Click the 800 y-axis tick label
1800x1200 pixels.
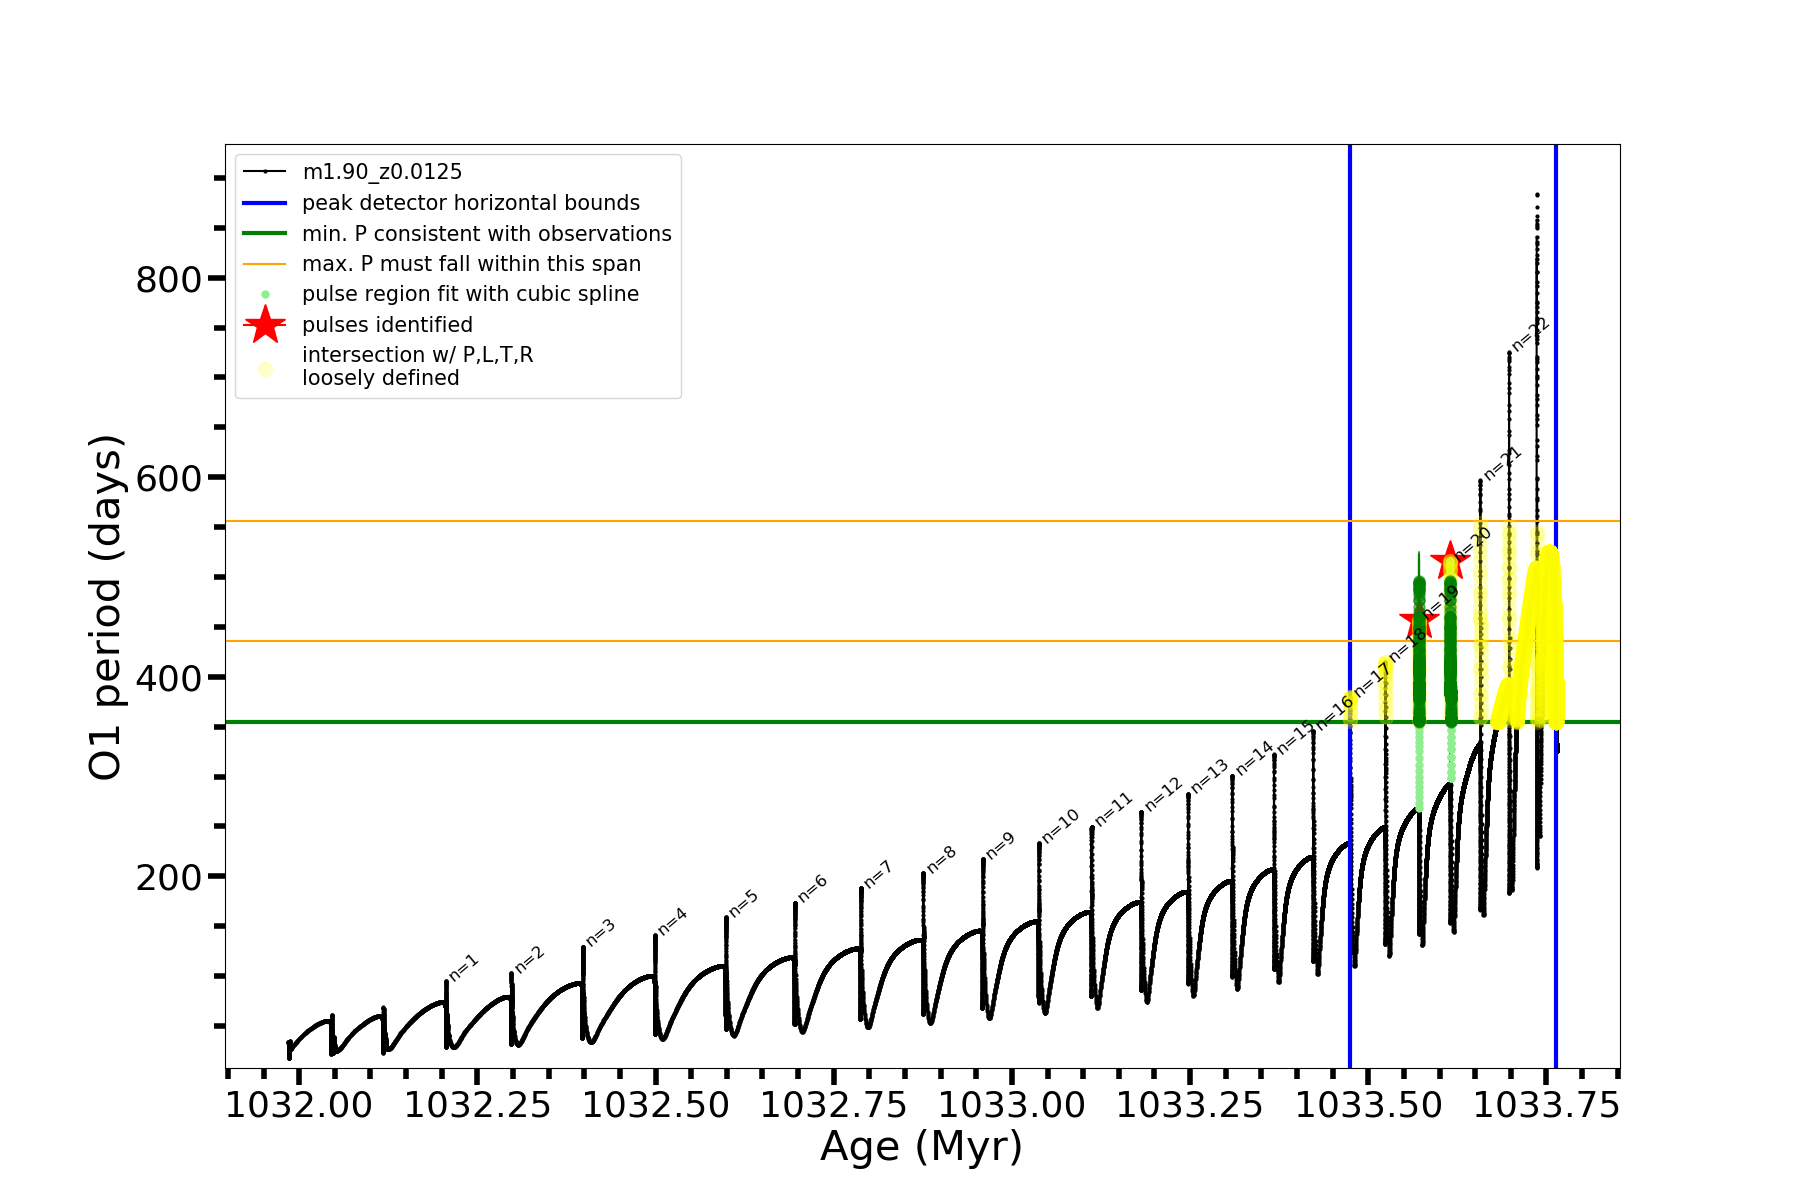coord(169,279)
